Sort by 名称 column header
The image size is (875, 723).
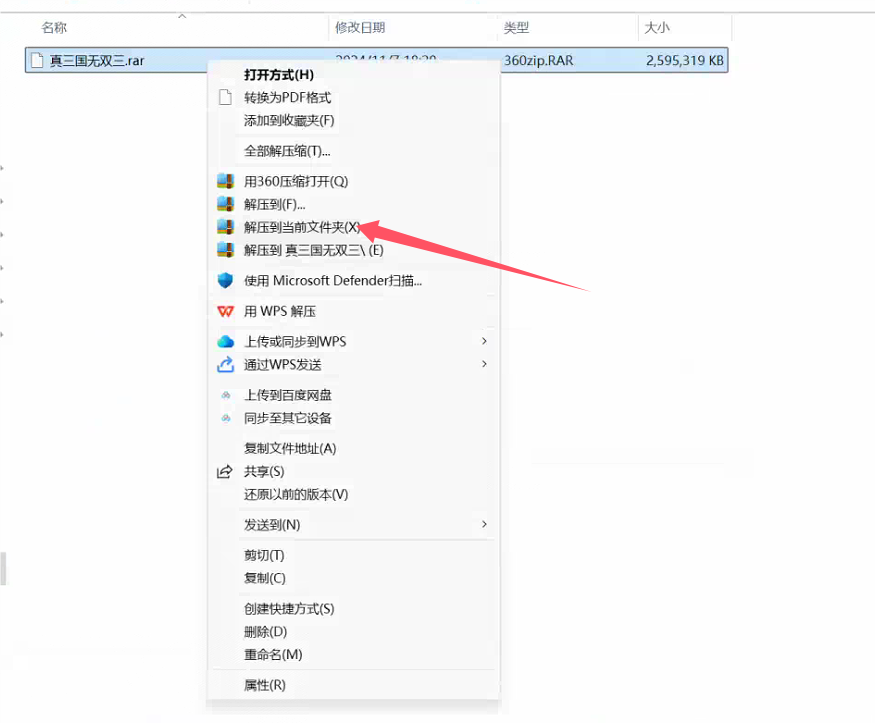(54, 27)
